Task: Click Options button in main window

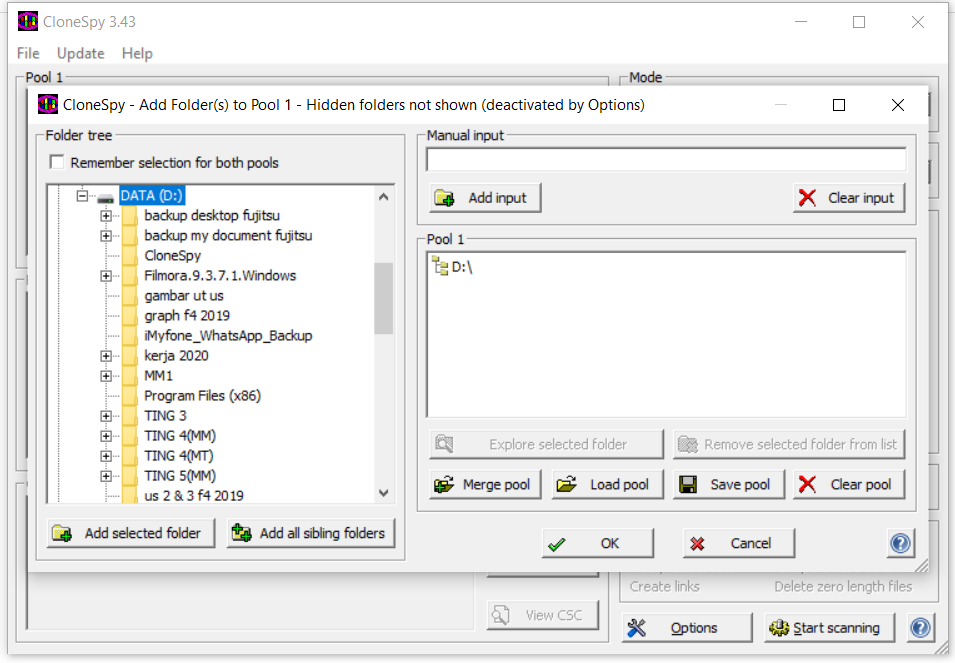Action: point(687,628)
